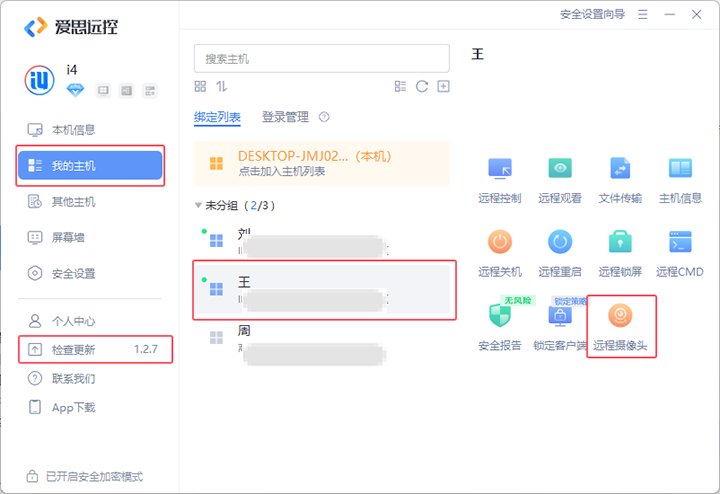Click help question mark beside 登录管理

tap(324, 117)
